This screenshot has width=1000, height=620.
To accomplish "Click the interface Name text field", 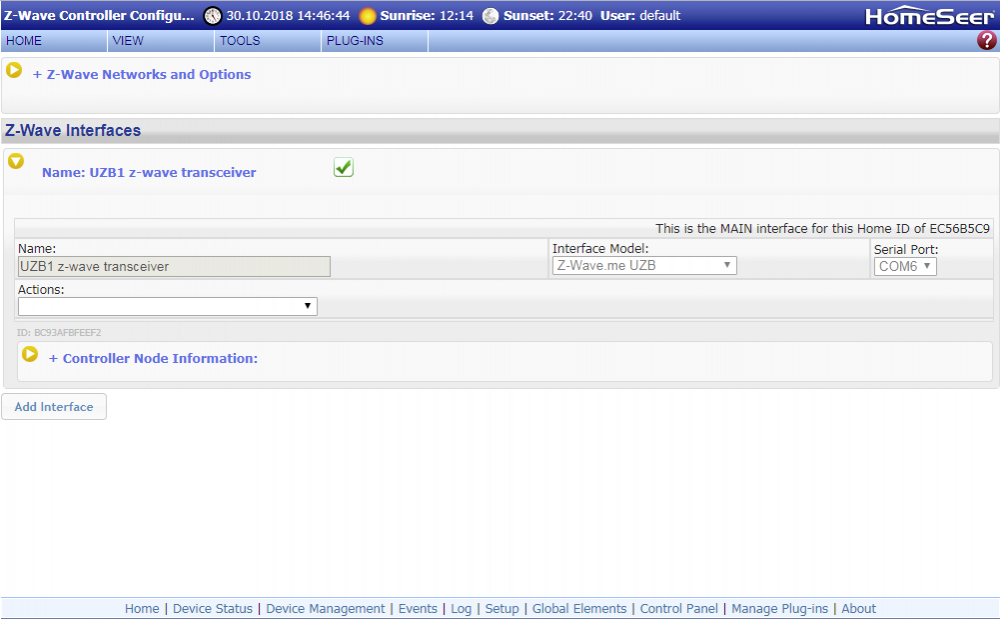I will coord(174,267).
